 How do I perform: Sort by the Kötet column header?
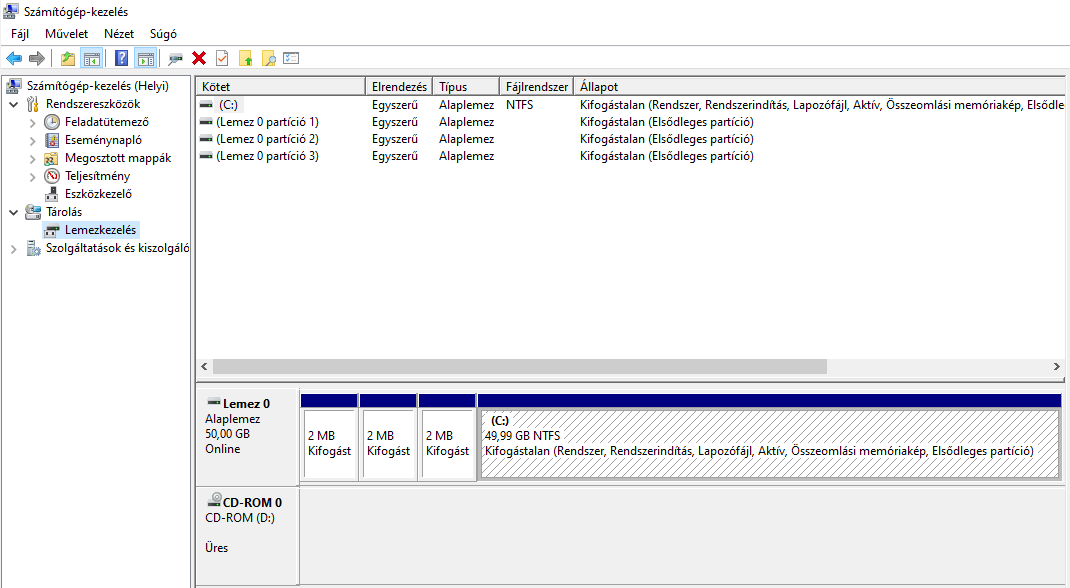280,87
